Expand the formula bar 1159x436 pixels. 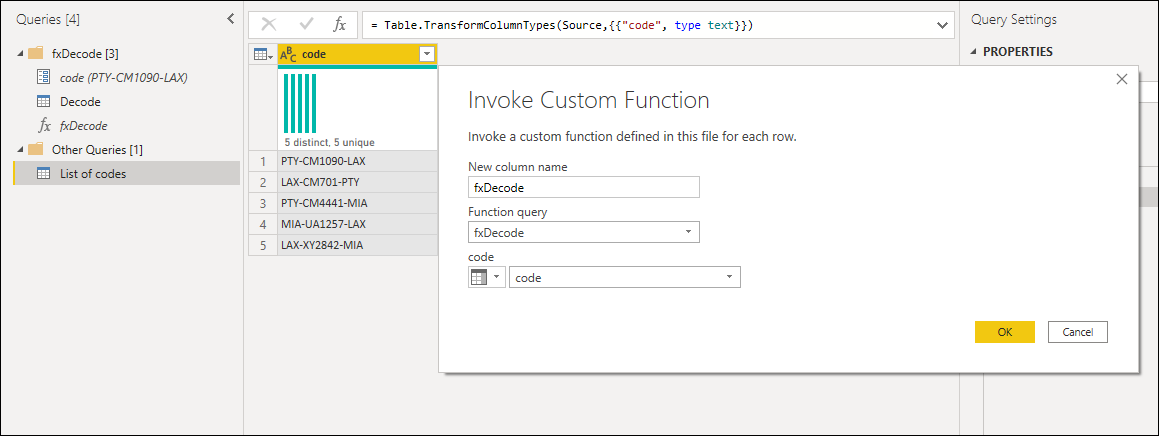942,25
